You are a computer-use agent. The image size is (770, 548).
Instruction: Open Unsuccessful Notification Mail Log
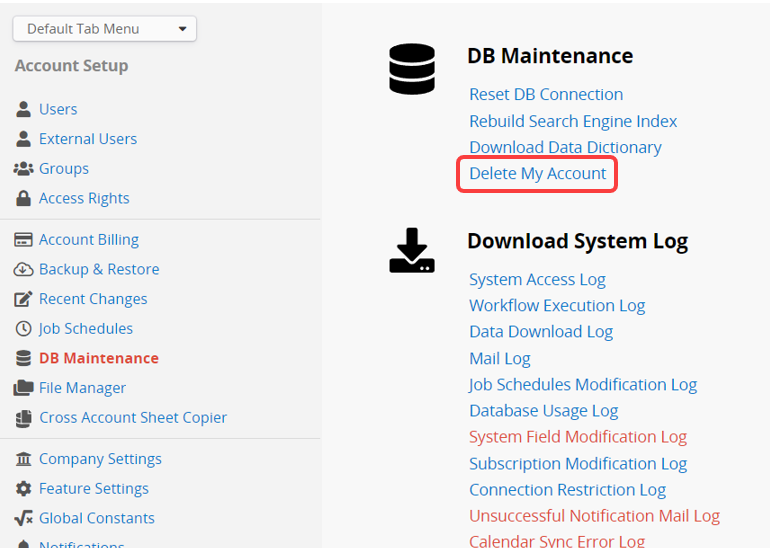coord(594,517)
